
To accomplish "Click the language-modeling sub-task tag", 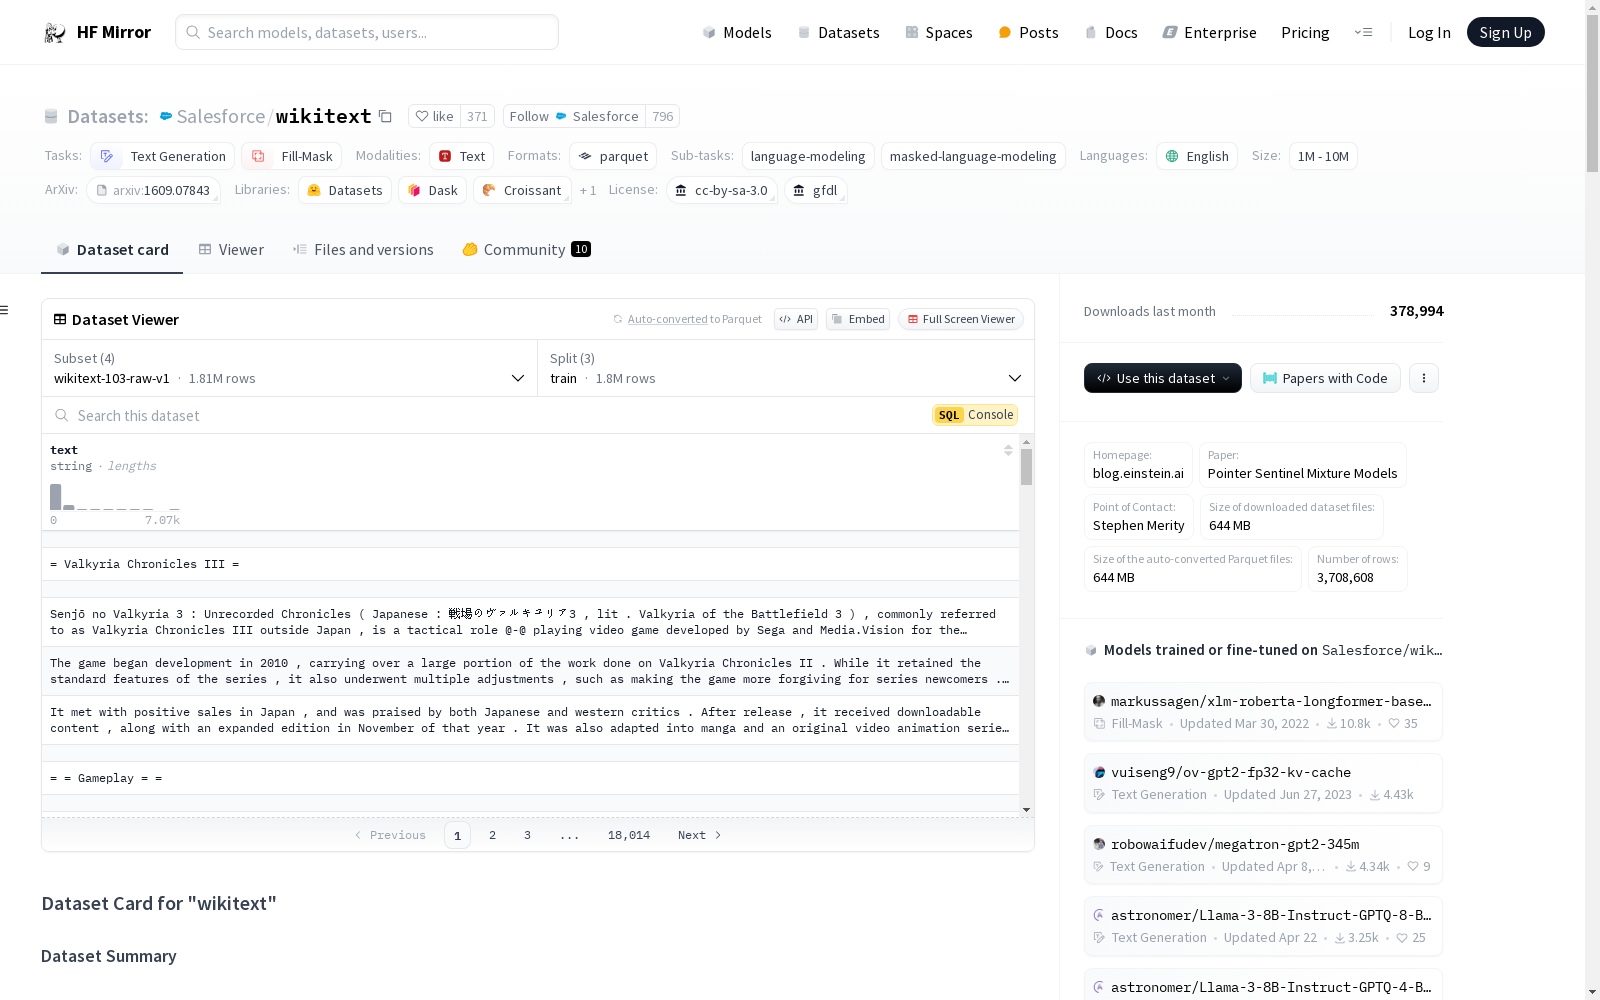I will (808, 157).
